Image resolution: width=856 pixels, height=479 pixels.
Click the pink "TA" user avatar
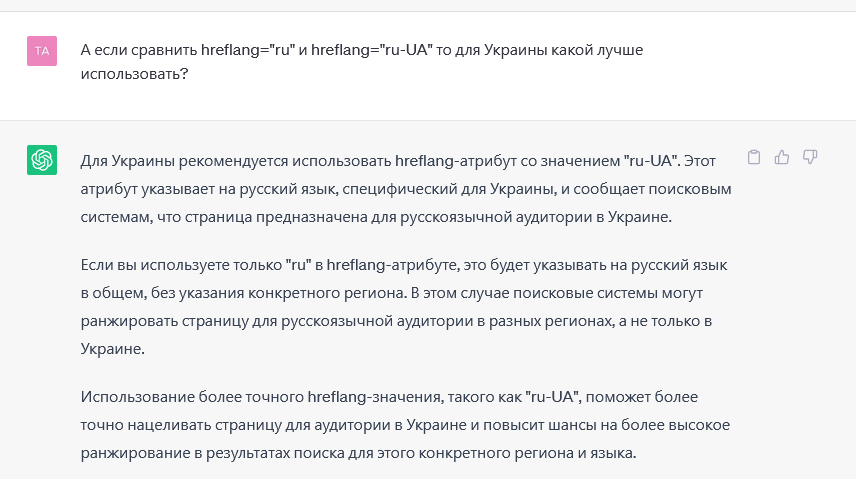pyautogui.click(x=42, y=50)
